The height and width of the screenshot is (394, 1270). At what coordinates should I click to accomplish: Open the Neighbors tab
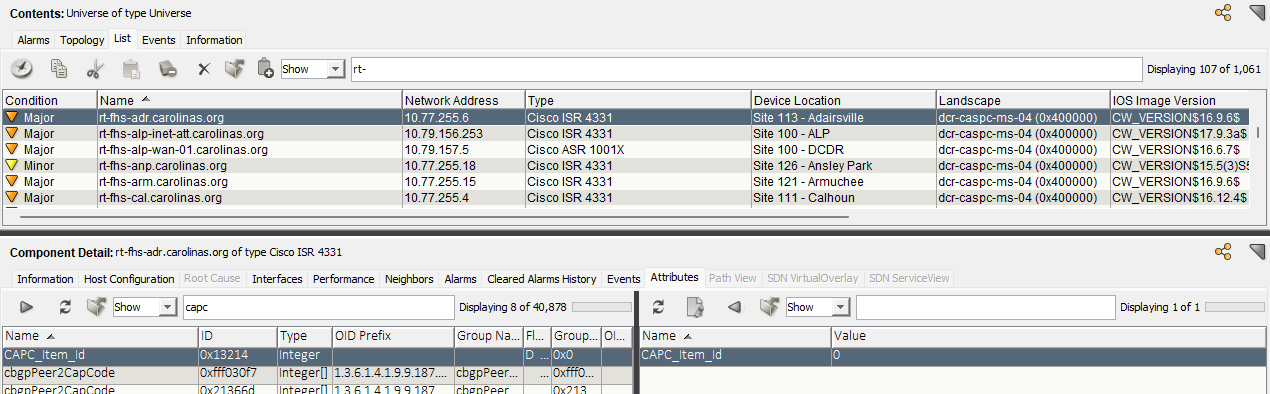point(409,279)
